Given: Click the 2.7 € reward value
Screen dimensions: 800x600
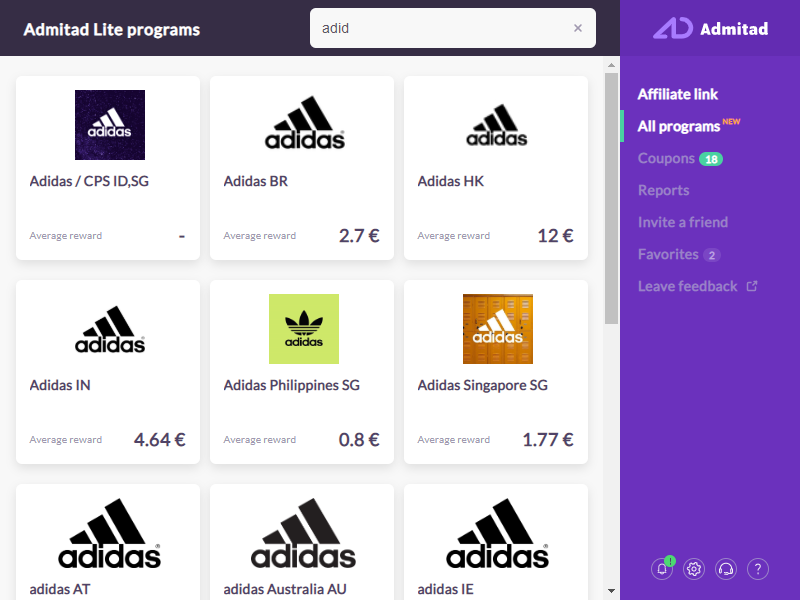Looking at the screenshot, I should point(359,236).
